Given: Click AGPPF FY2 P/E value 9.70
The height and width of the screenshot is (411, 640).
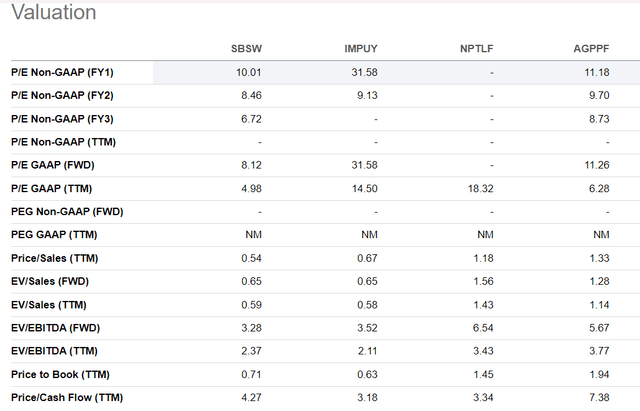Looking at the screenshot, I should (x=599, y=96).
